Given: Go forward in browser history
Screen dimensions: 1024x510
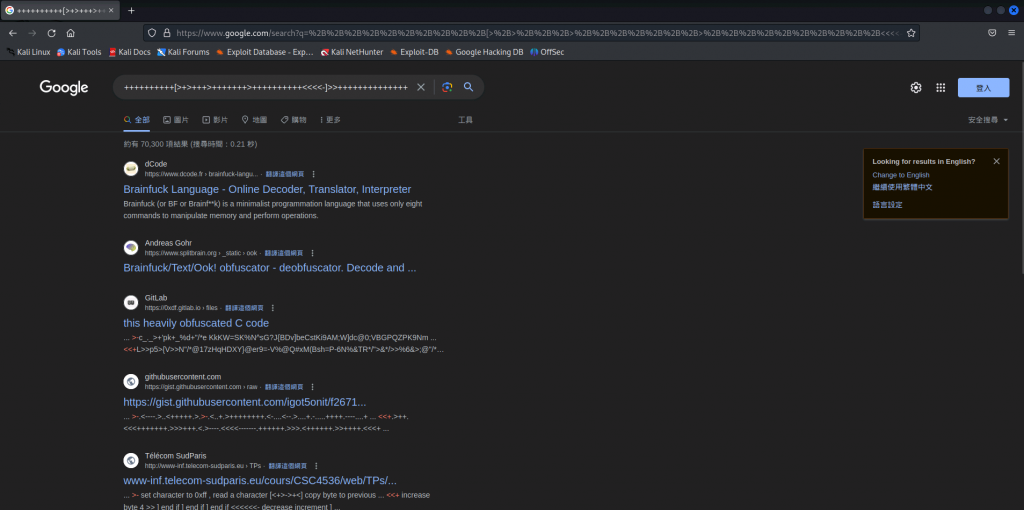Looking at the screenshot, I should point(32,33).
